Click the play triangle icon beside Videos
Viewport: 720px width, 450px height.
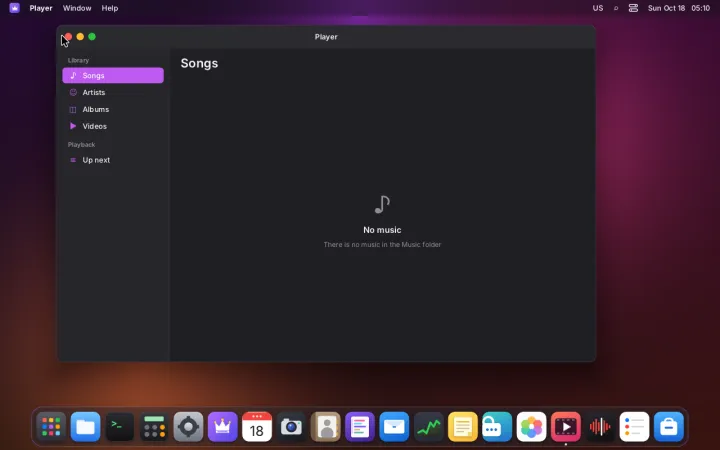click(73, 126)
